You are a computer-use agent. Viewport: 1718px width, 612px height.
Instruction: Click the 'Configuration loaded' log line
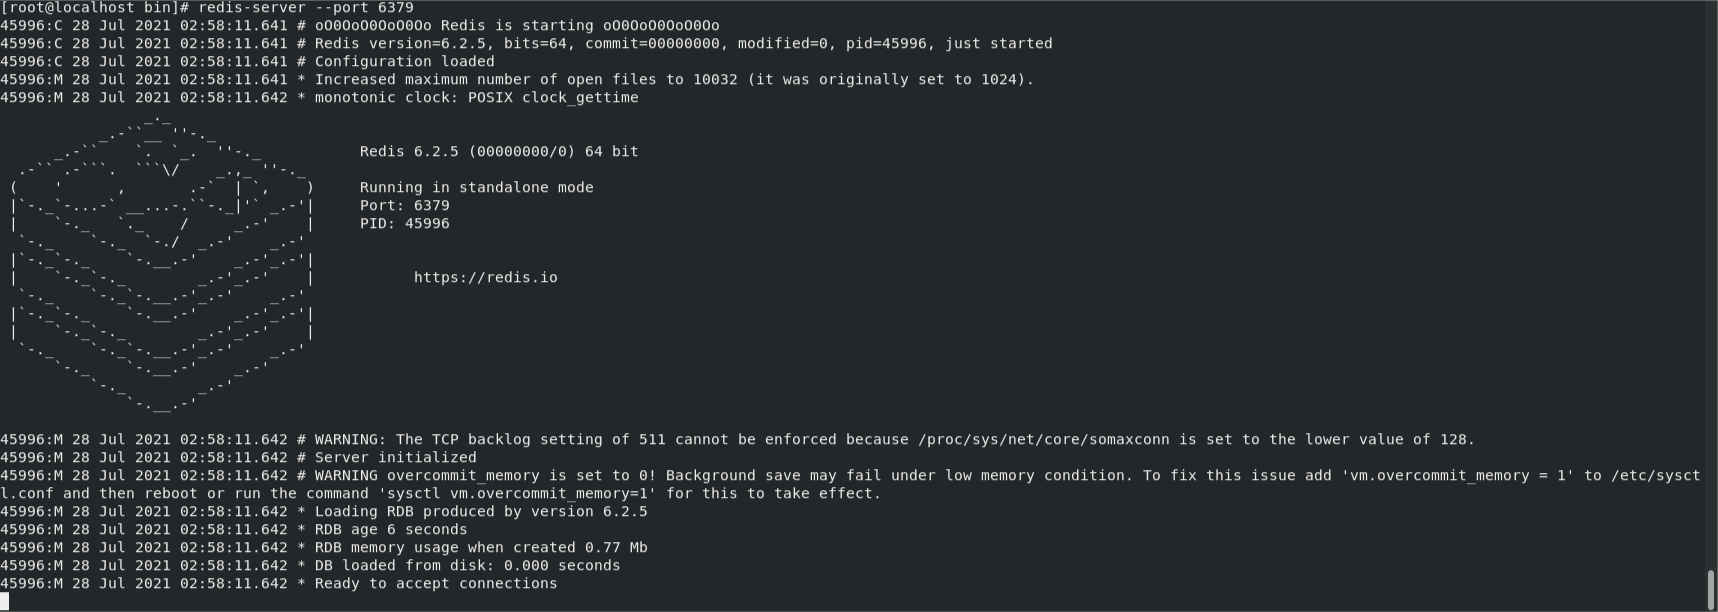(248, 61)
